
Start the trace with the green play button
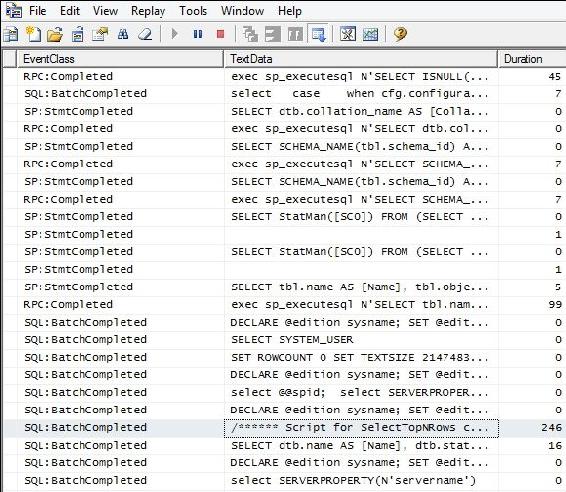175,34
